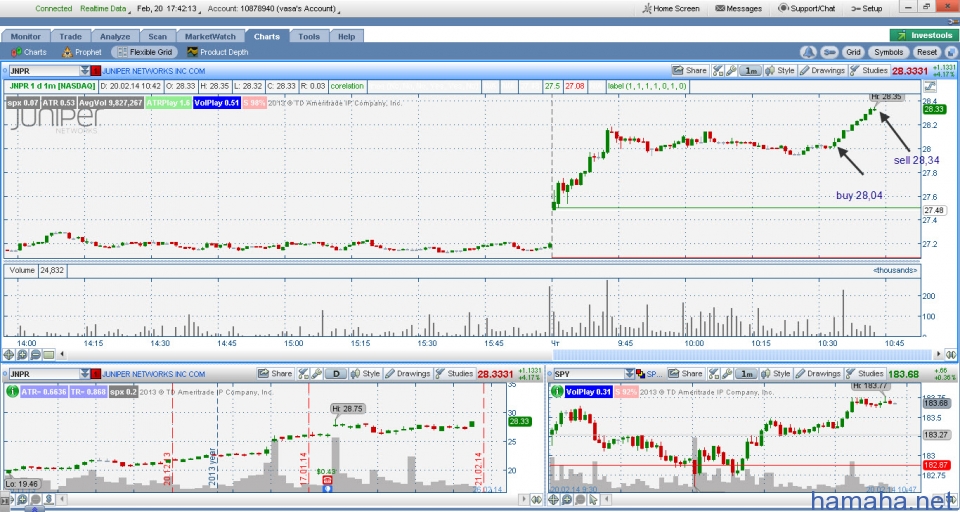Open the Drawings menu on the main chart
The image size is (960, 512).
(822, 70)
